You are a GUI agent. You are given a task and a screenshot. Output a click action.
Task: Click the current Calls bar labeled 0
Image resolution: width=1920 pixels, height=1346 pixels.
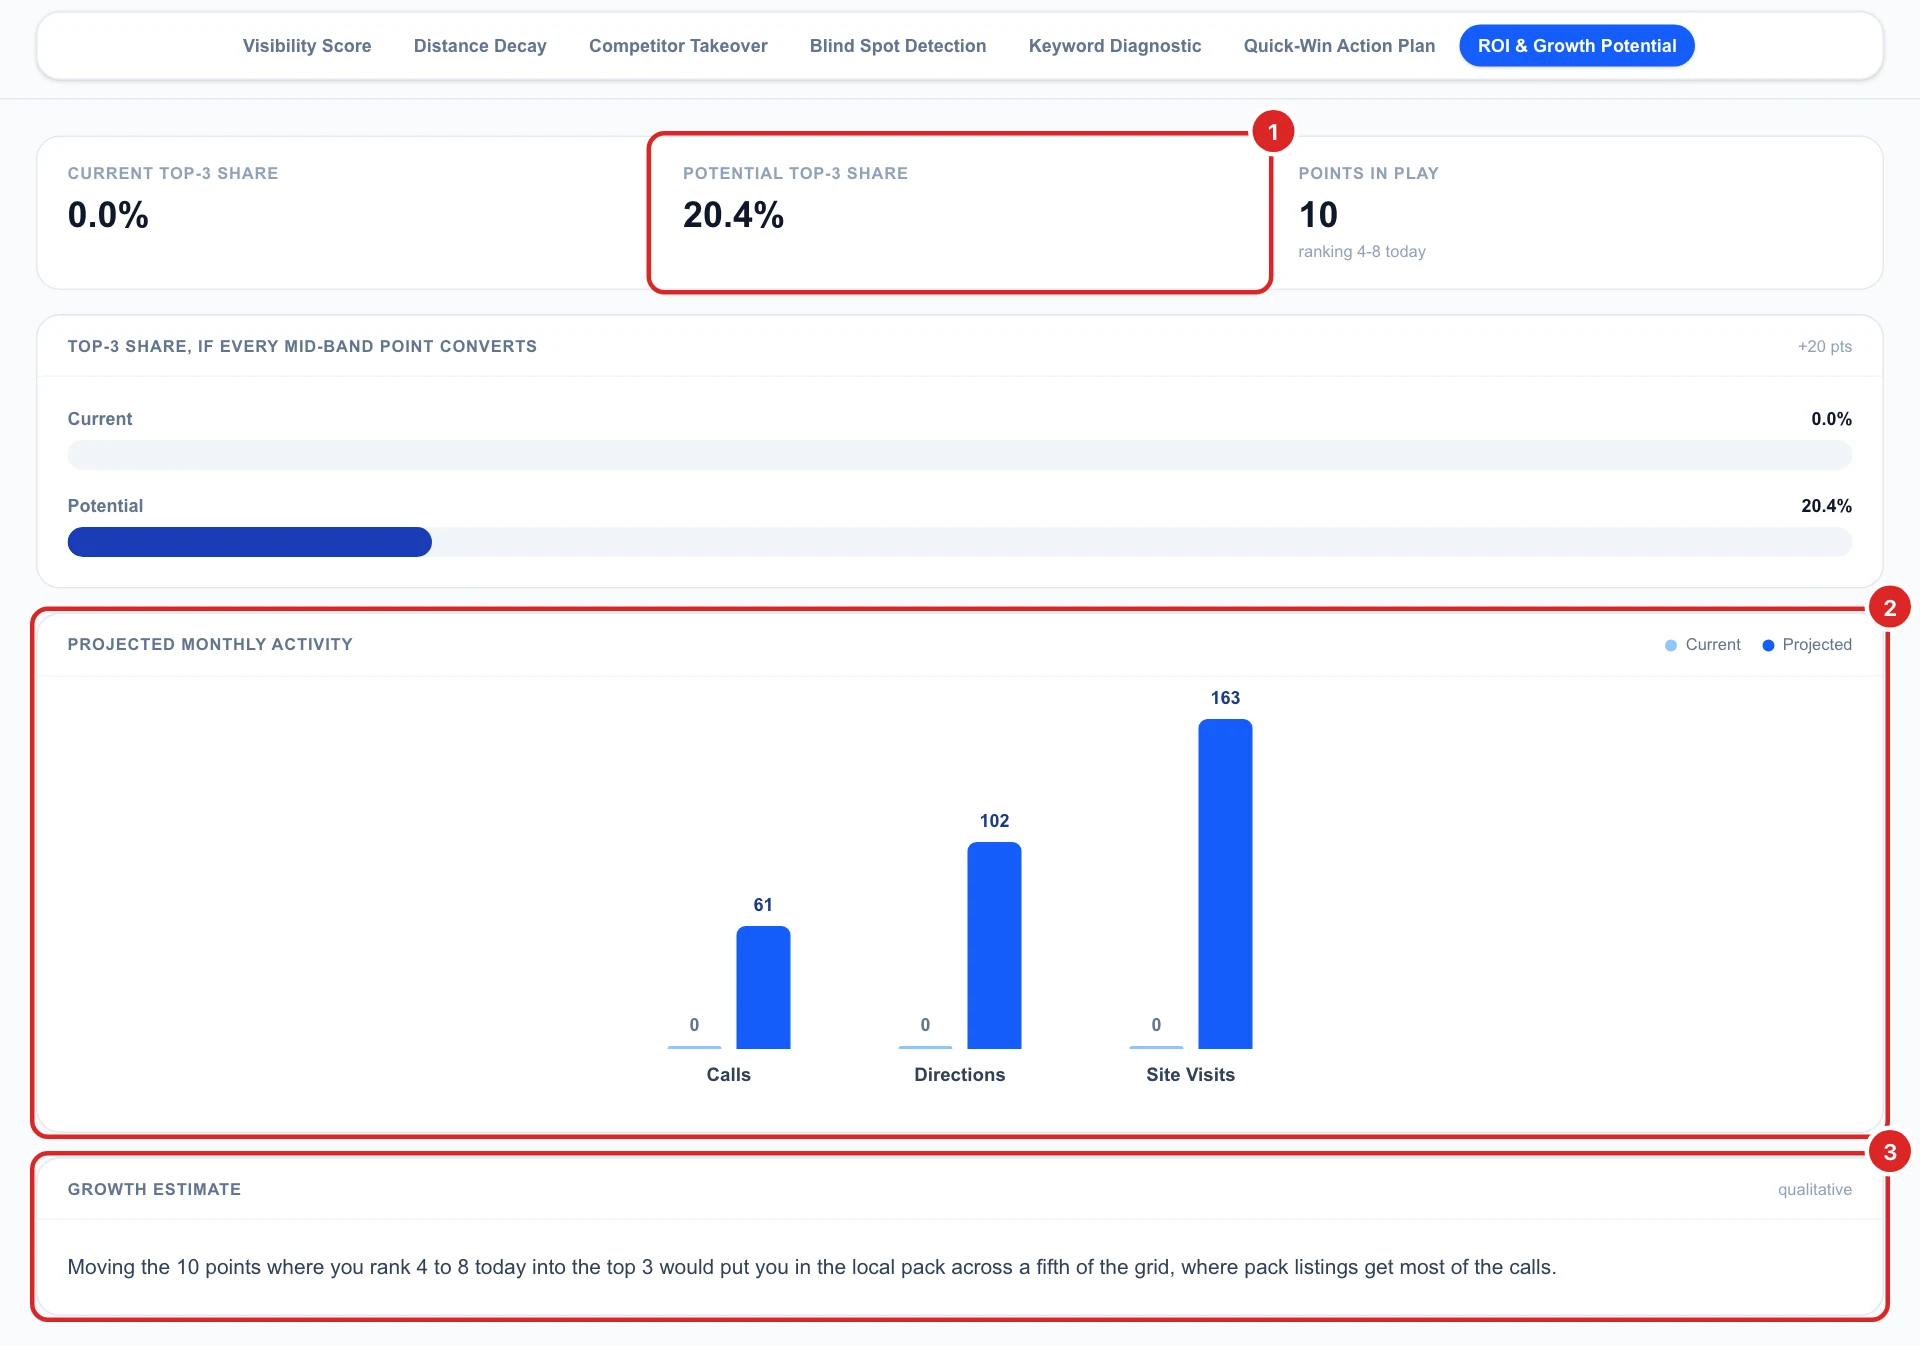coord(694,1047)
